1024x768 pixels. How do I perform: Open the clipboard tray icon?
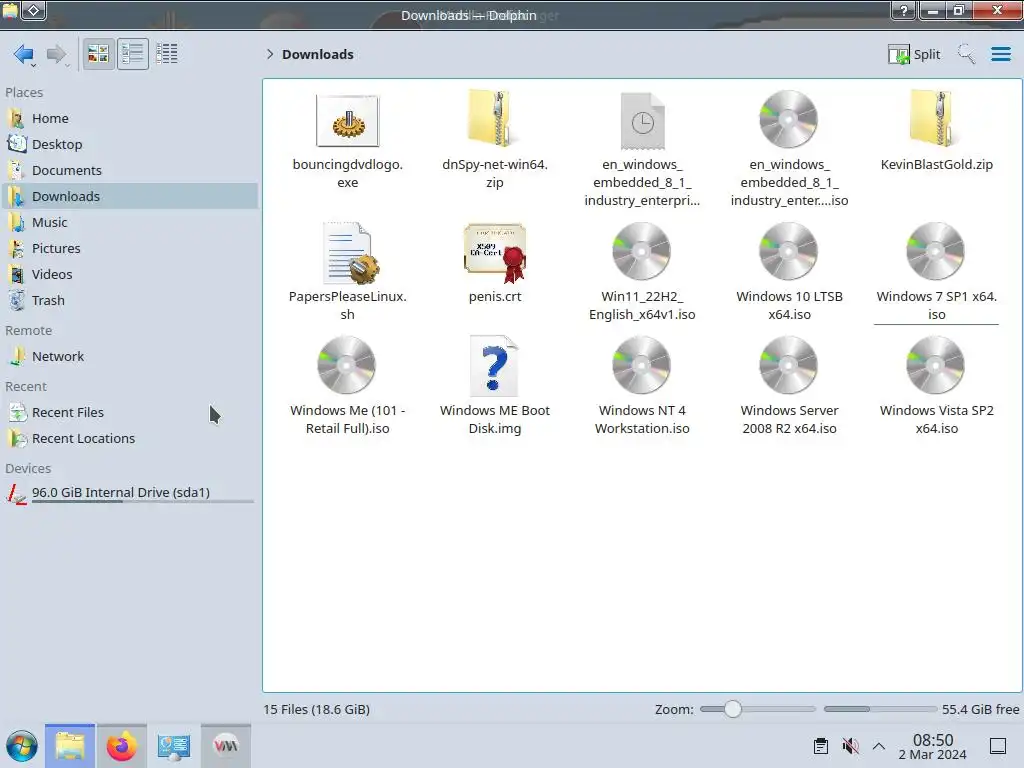coord(821,746)
